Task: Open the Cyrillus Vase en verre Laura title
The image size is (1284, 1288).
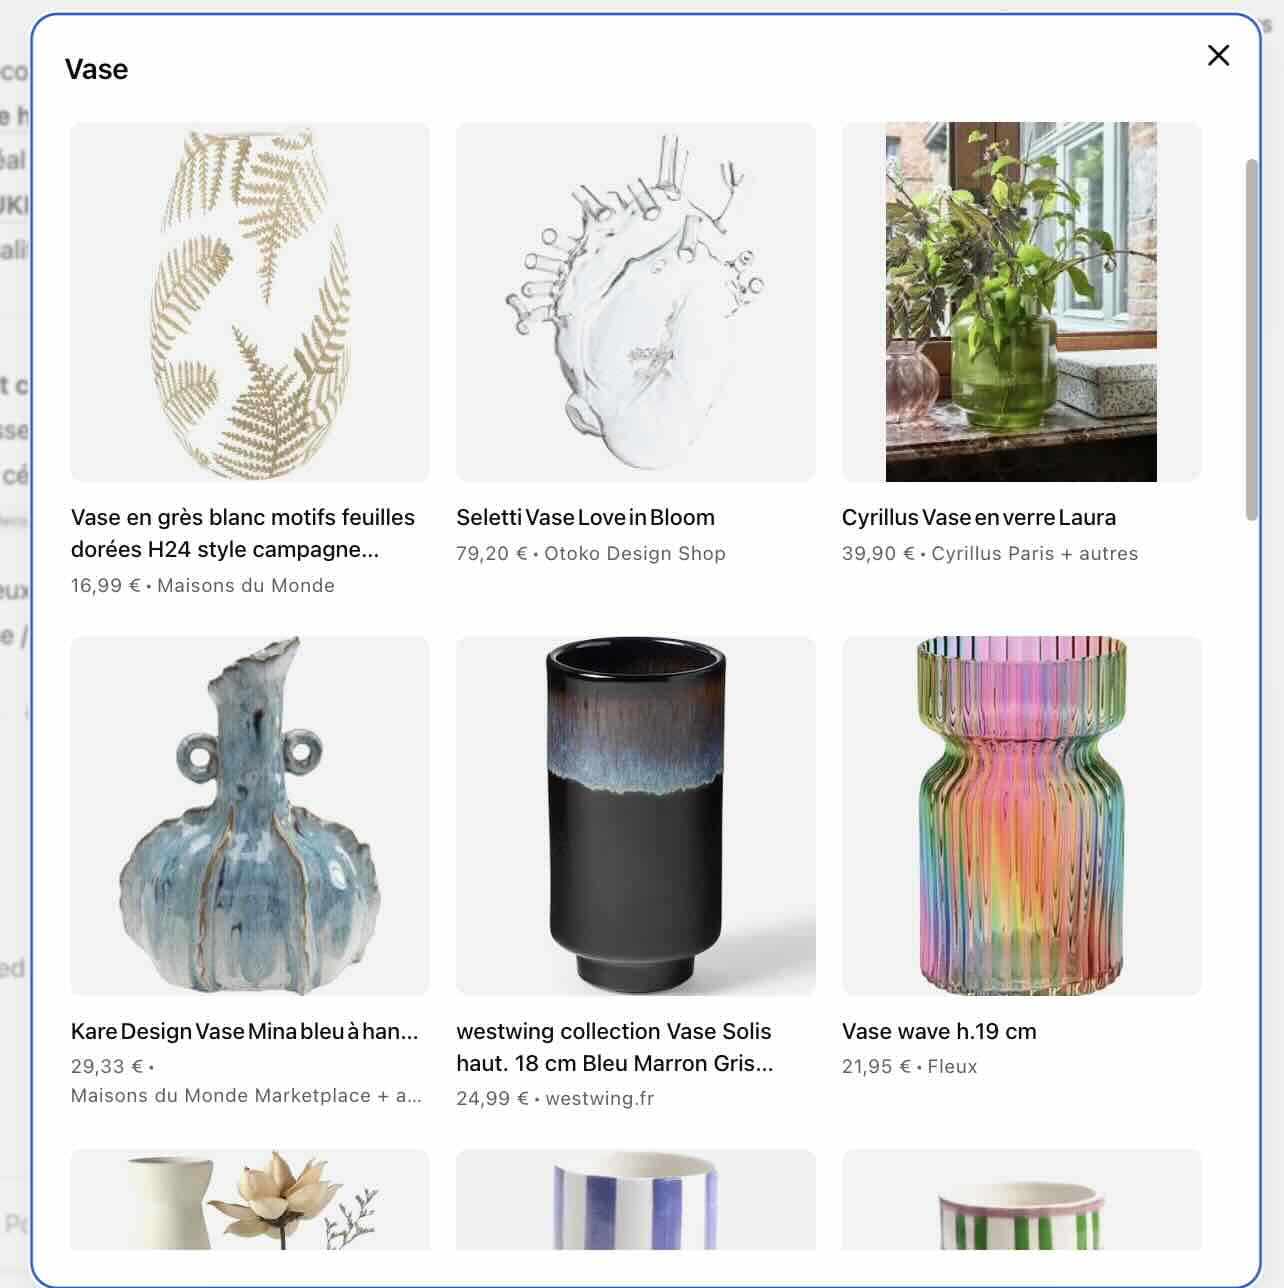Action: (x=979, y=517)
